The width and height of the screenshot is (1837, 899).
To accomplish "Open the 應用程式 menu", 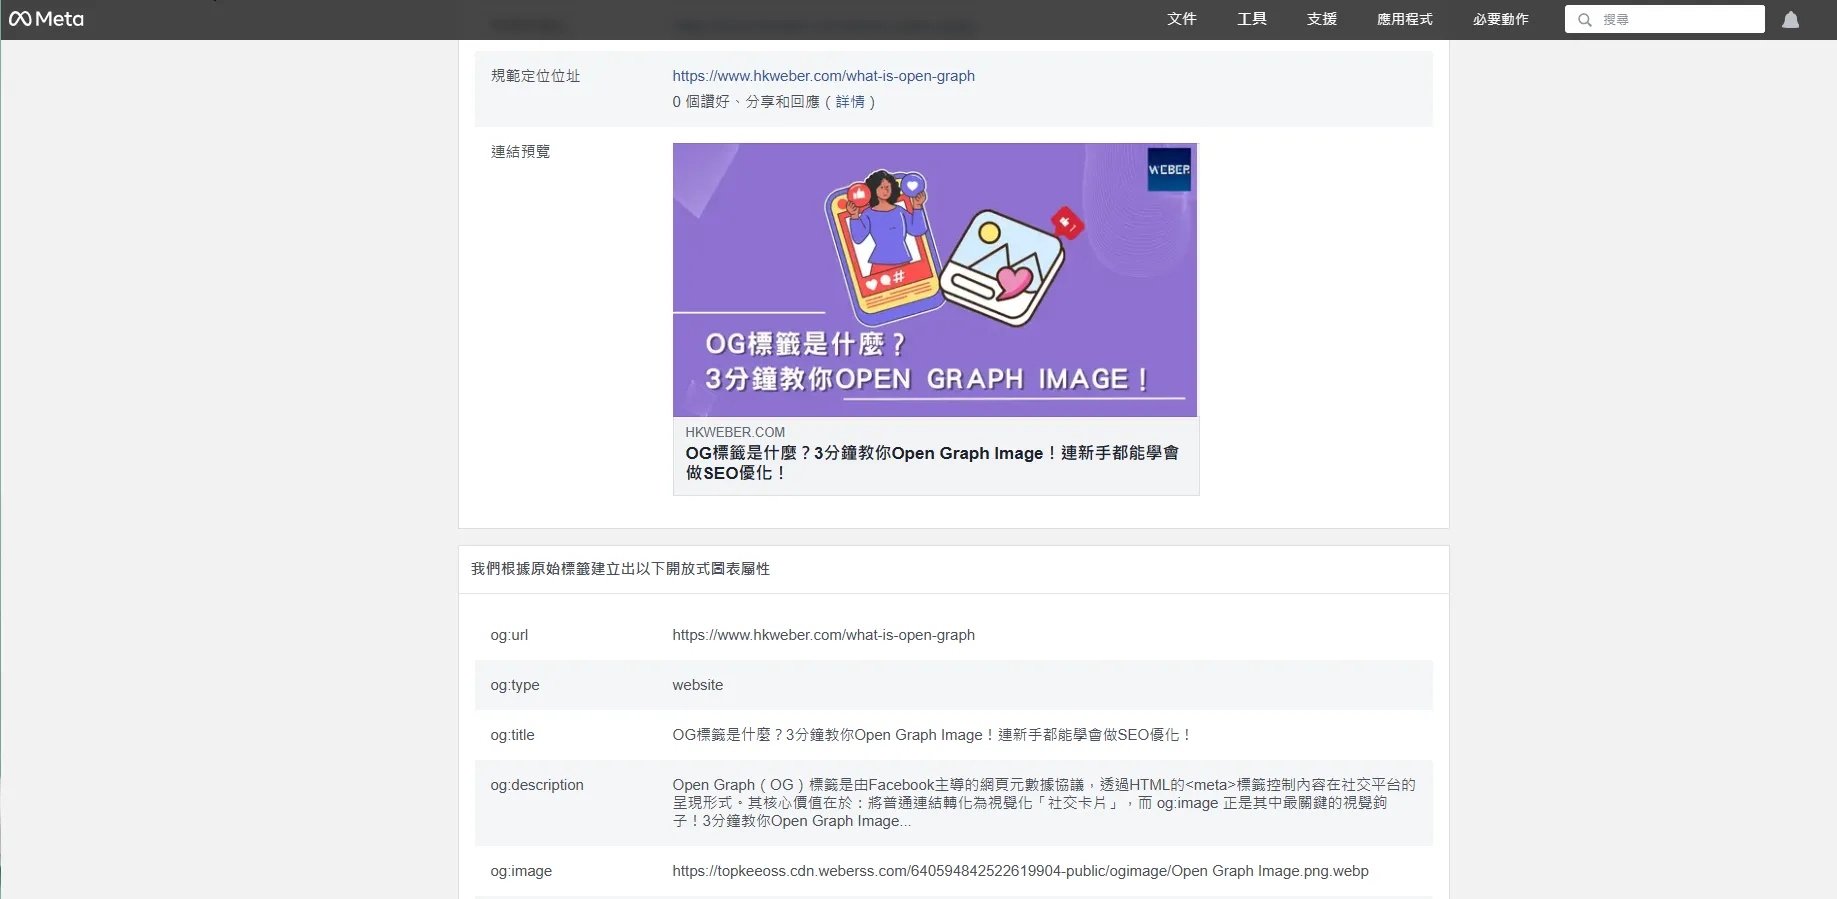I will pyautogui.click(x=1405, y=19).
